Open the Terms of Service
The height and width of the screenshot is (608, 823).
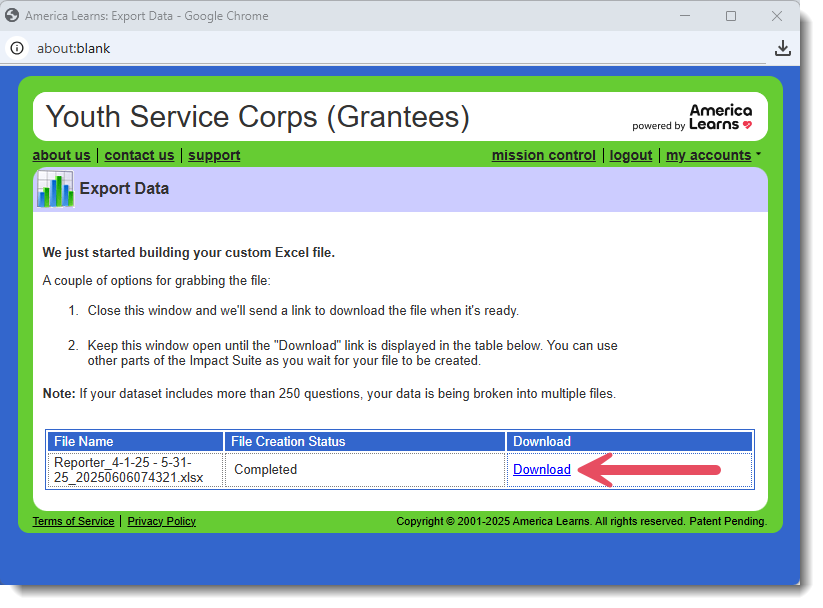pos(73,521)
